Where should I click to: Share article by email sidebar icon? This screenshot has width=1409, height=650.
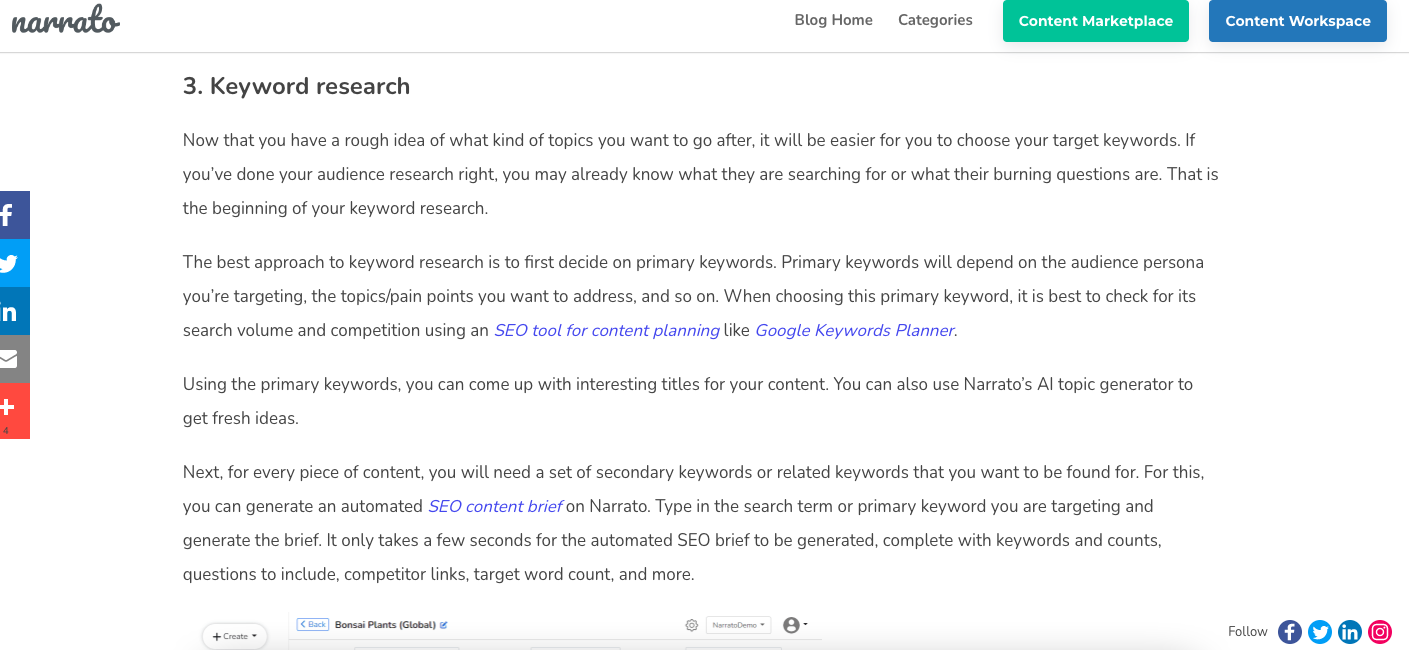pyautogui.click(x=10, y=359)
